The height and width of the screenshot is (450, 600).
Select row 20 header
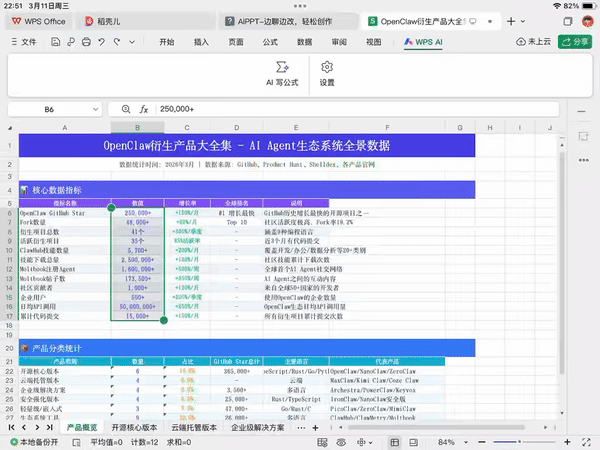10,348
